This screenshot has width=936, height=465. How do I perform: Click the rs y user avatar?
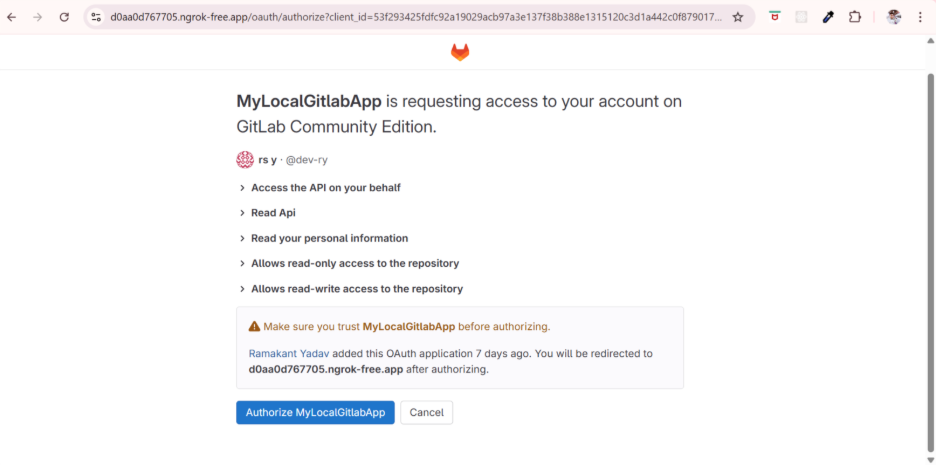(x=245, y=160)
